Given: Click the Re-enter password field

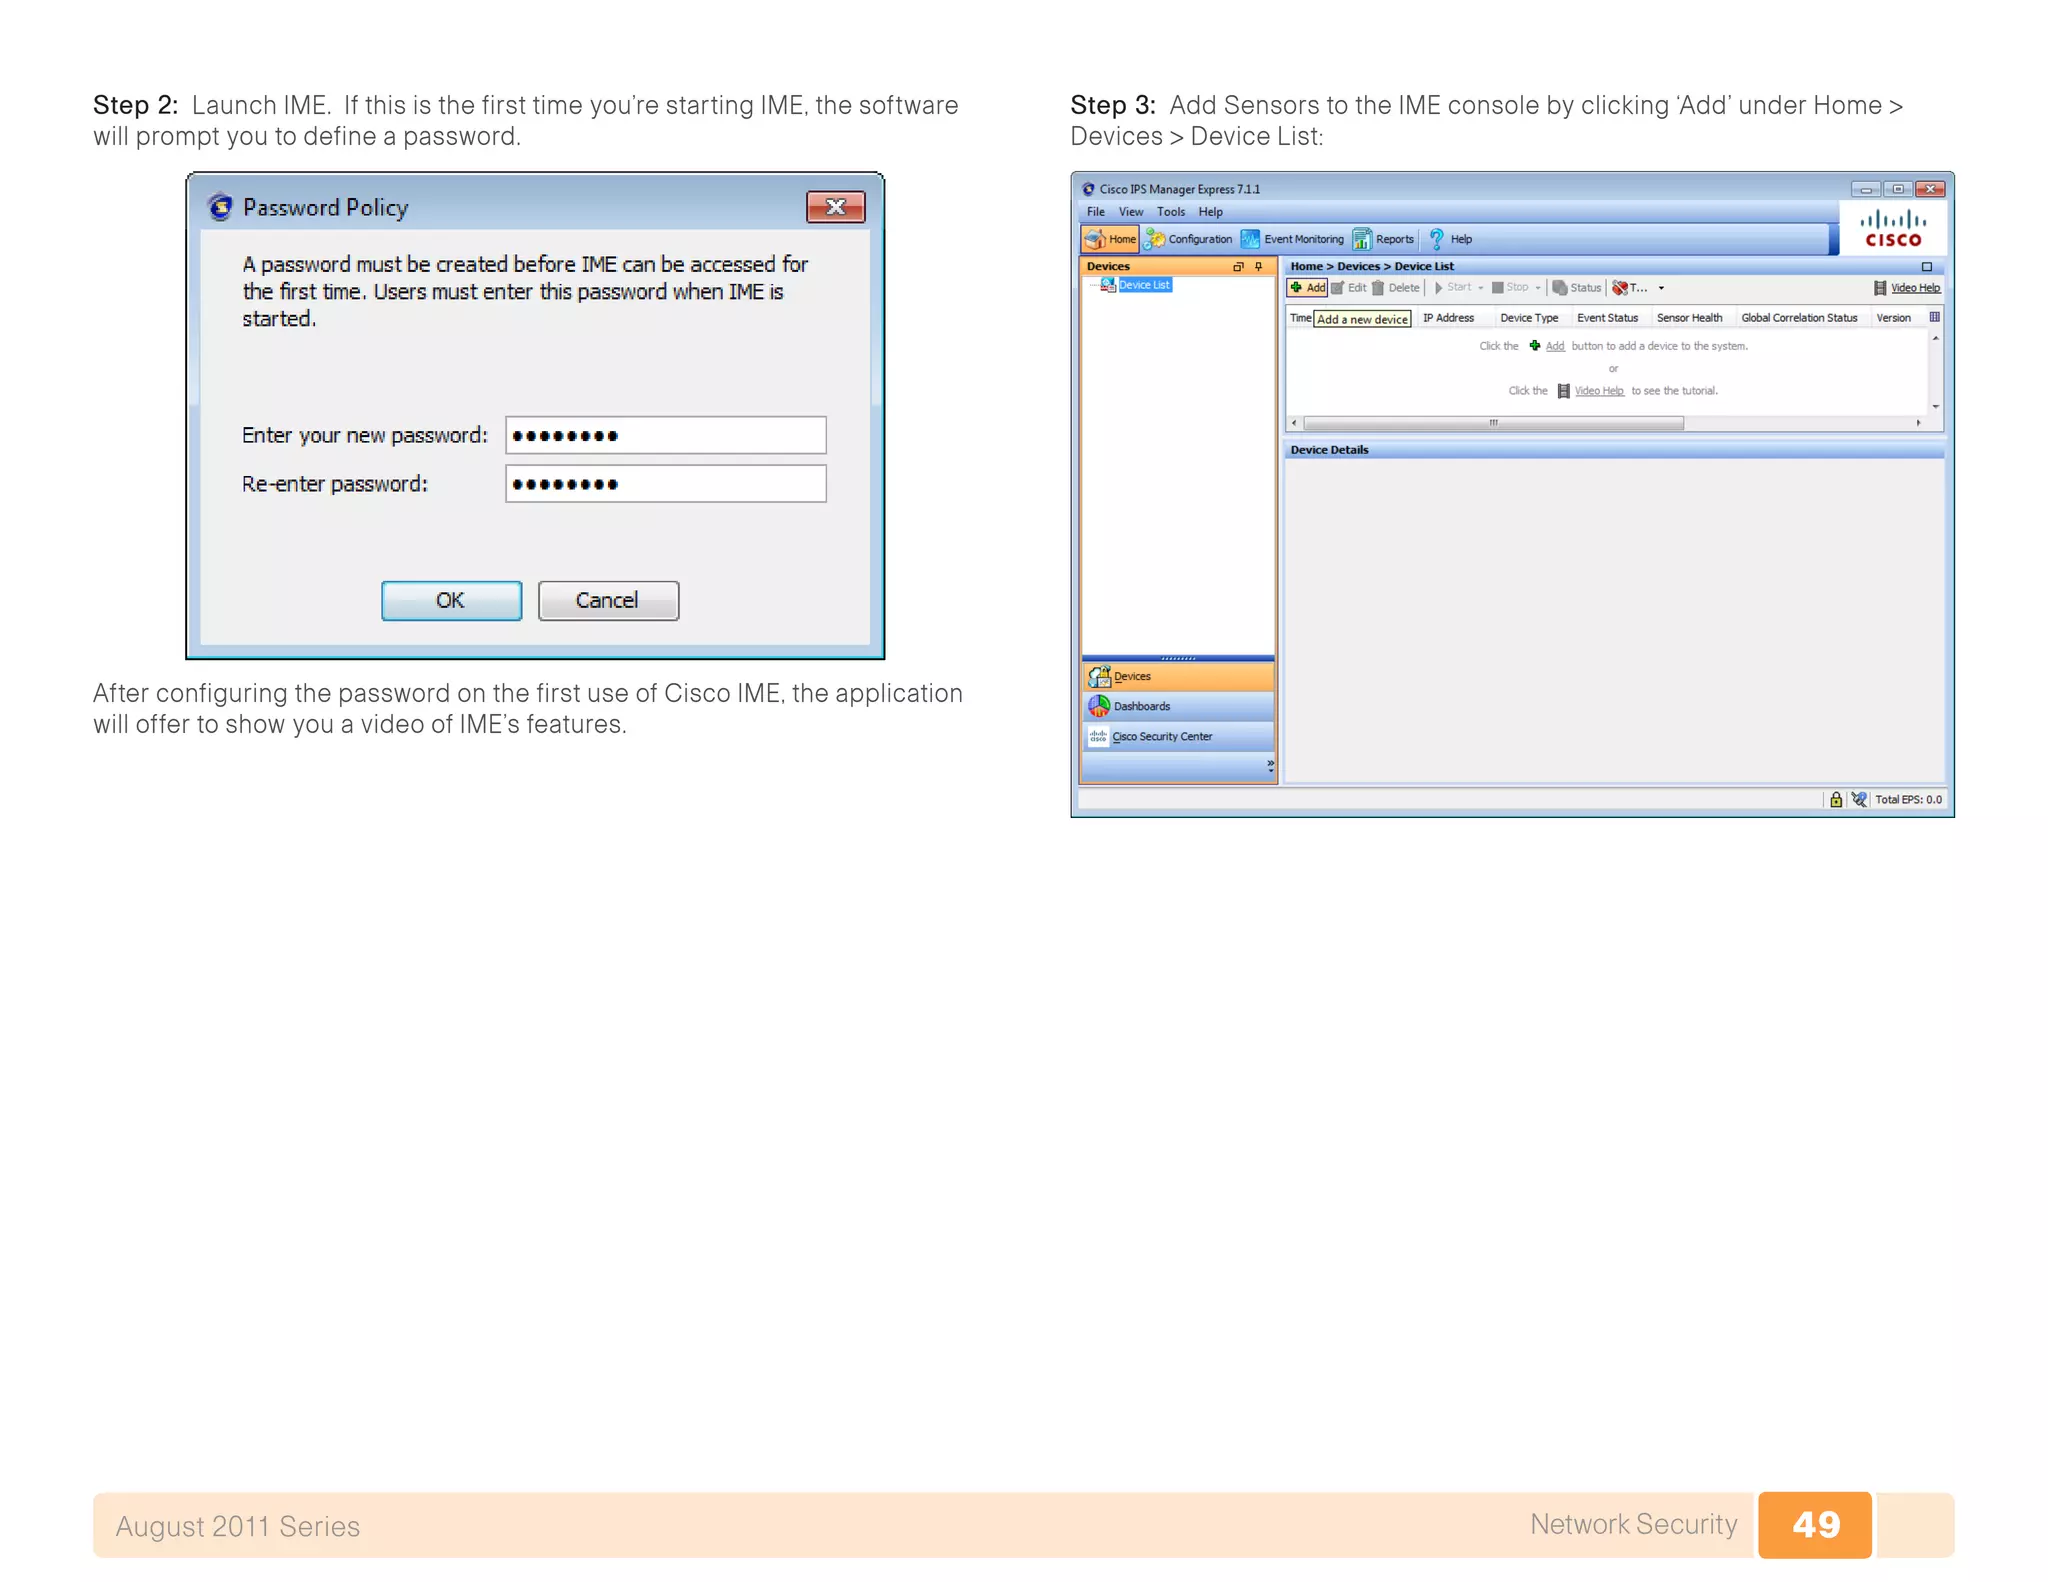Looking at the screenshot, I should point(665,484).
